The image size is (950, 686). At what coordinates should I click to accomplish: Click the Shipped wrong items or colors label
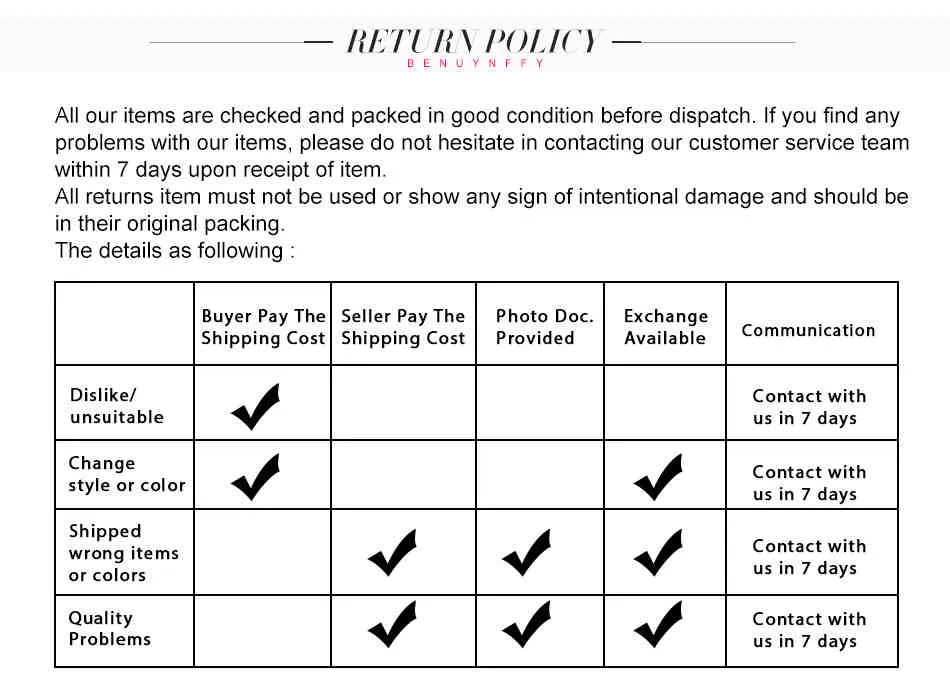tap(123, 553)
